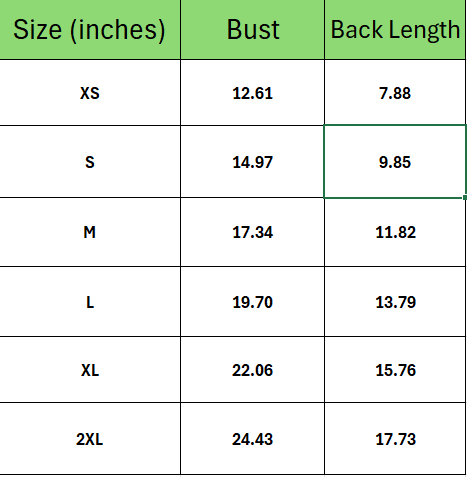Select the 19.70 bust cell
The height and width of the screenshot is (477, 467).
click(x=252, y=302)
